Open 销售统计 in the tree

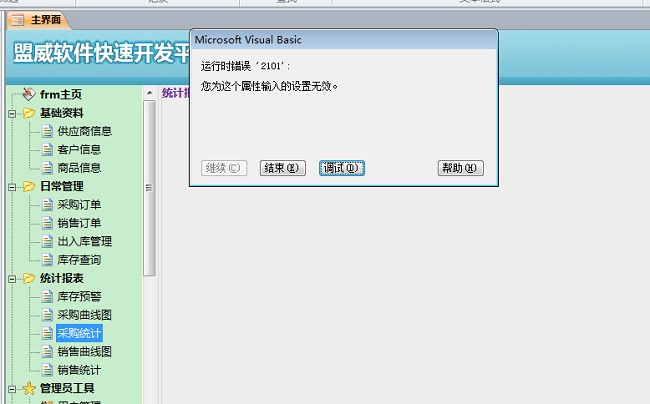pyautogui.click(x=79, y=370)
